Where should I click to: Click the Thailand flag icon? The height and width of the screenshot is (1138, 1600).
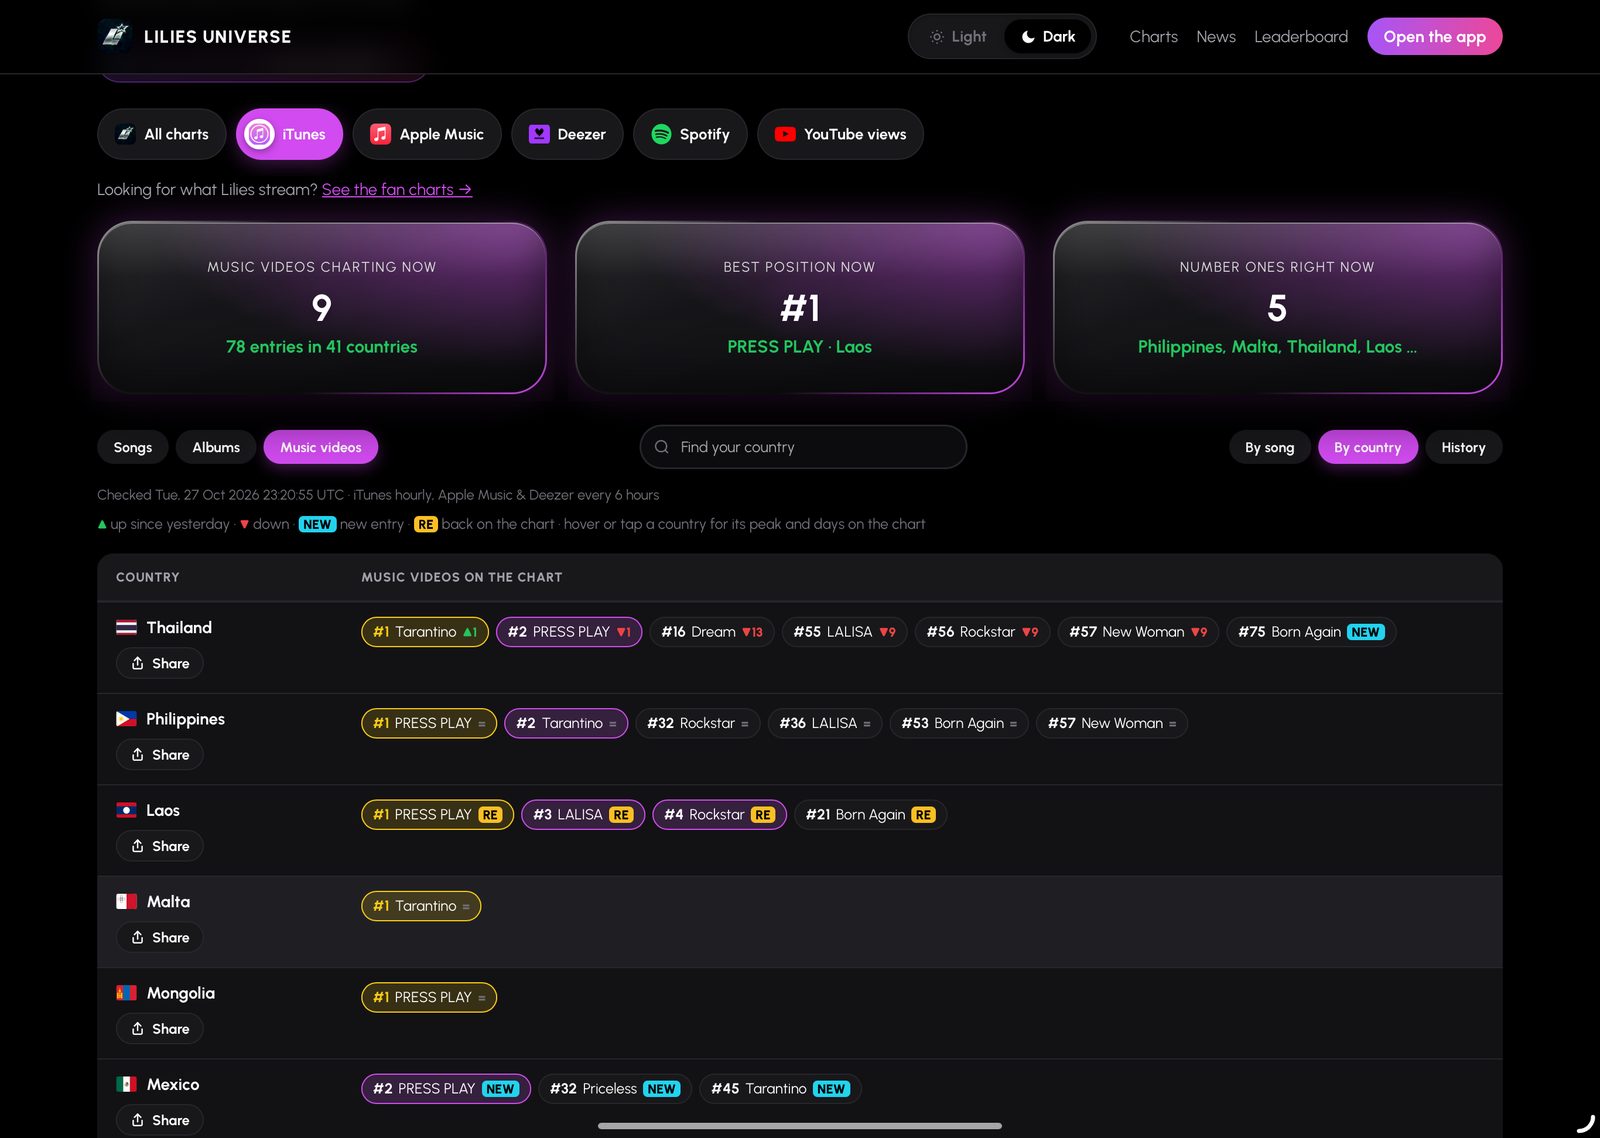pyautogui.click(x=127, y=628)
